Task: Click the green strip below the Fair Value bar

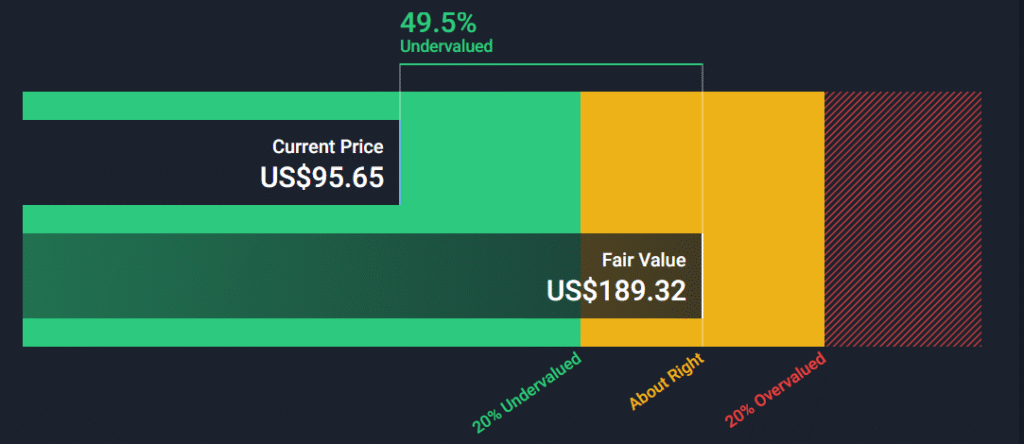Action: [300, 333]
